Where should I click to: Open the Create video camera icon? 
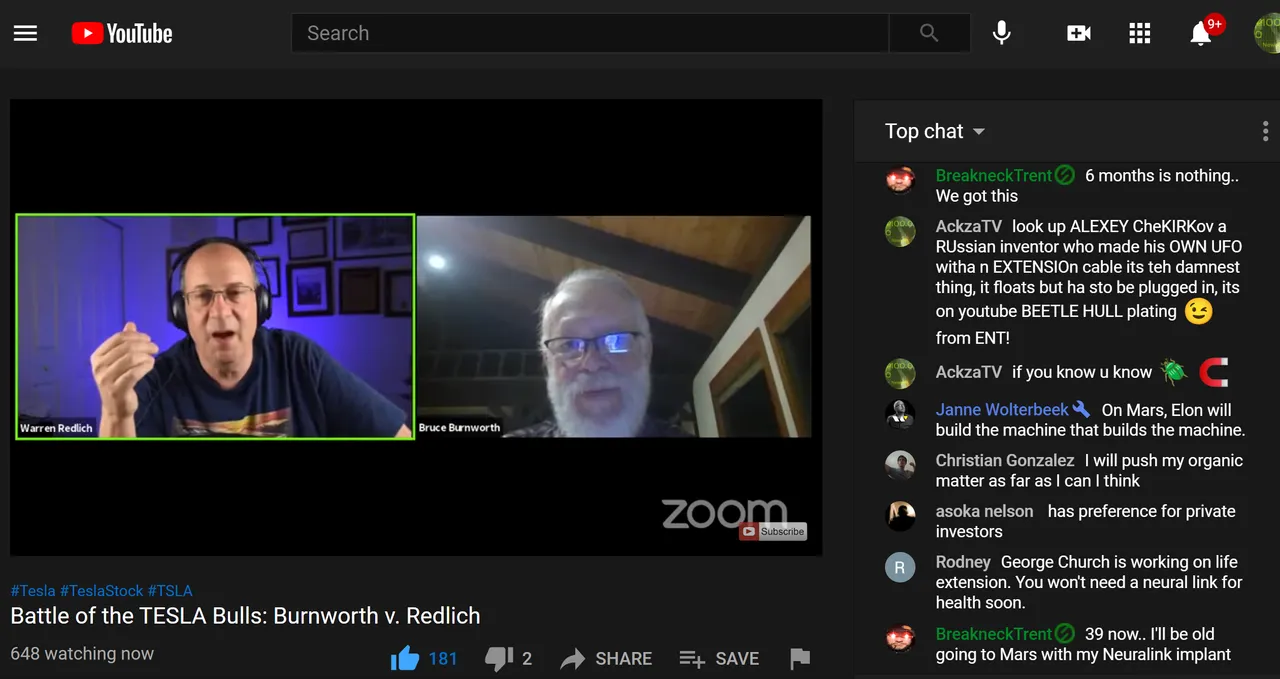[1079, 33]
